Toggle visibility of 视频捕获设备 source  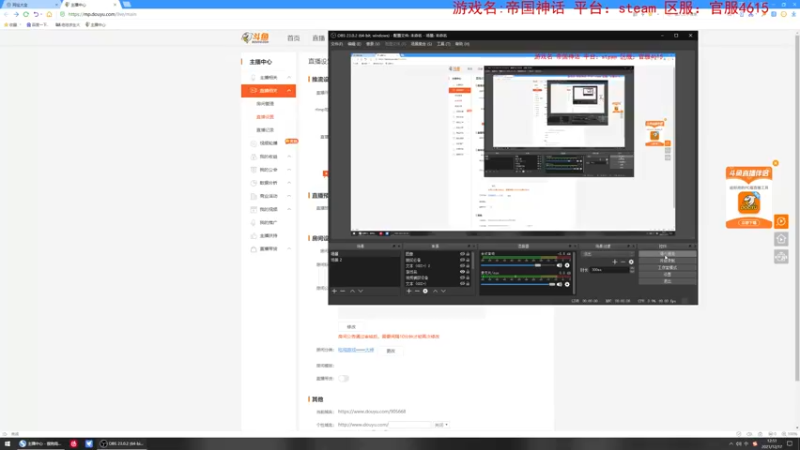(462, 278)
